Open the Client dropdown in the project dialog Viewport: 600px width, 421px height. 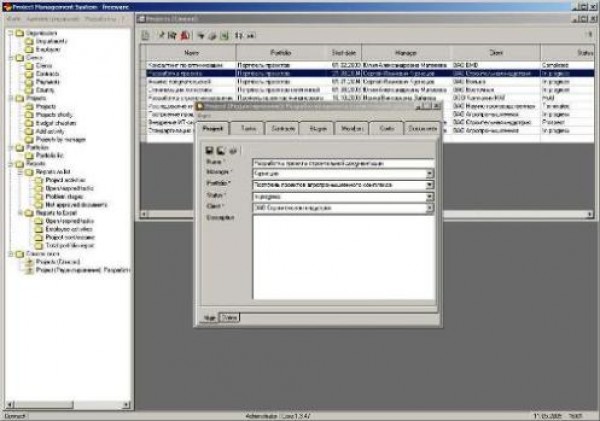tap(430, 208)
